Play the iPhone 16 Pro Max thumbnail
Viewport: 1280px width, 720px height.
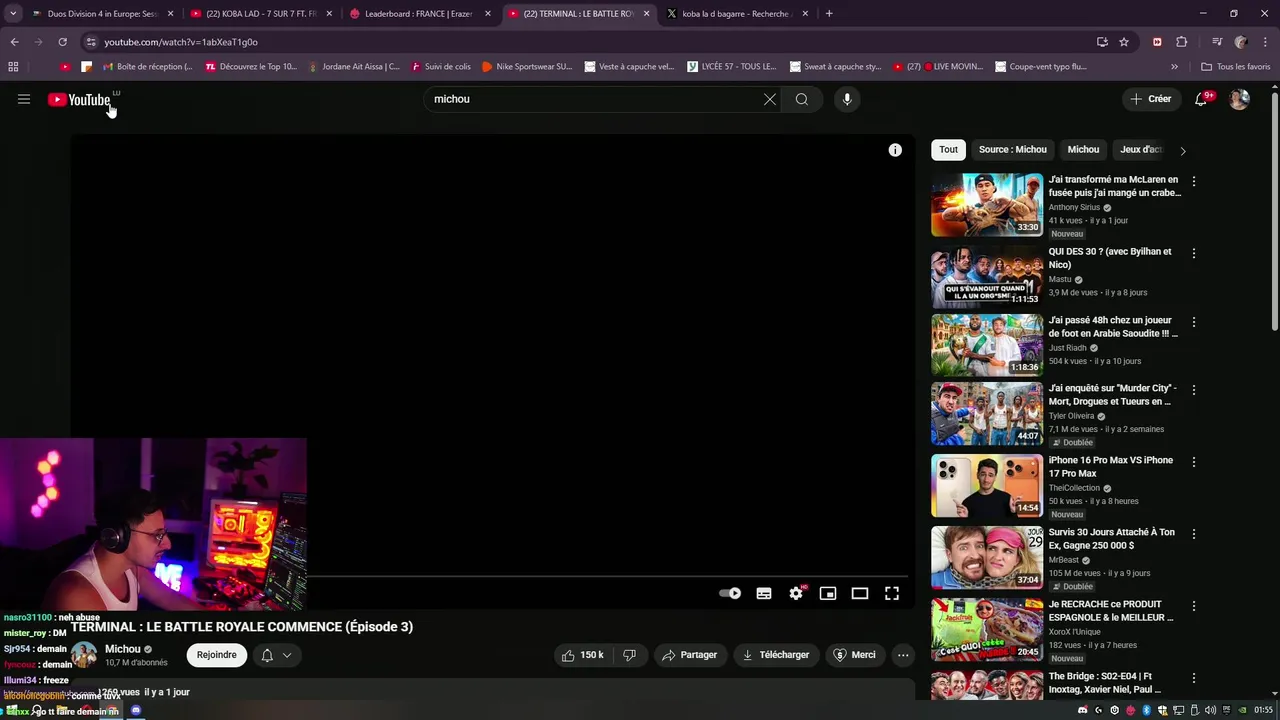pos(987,486)
